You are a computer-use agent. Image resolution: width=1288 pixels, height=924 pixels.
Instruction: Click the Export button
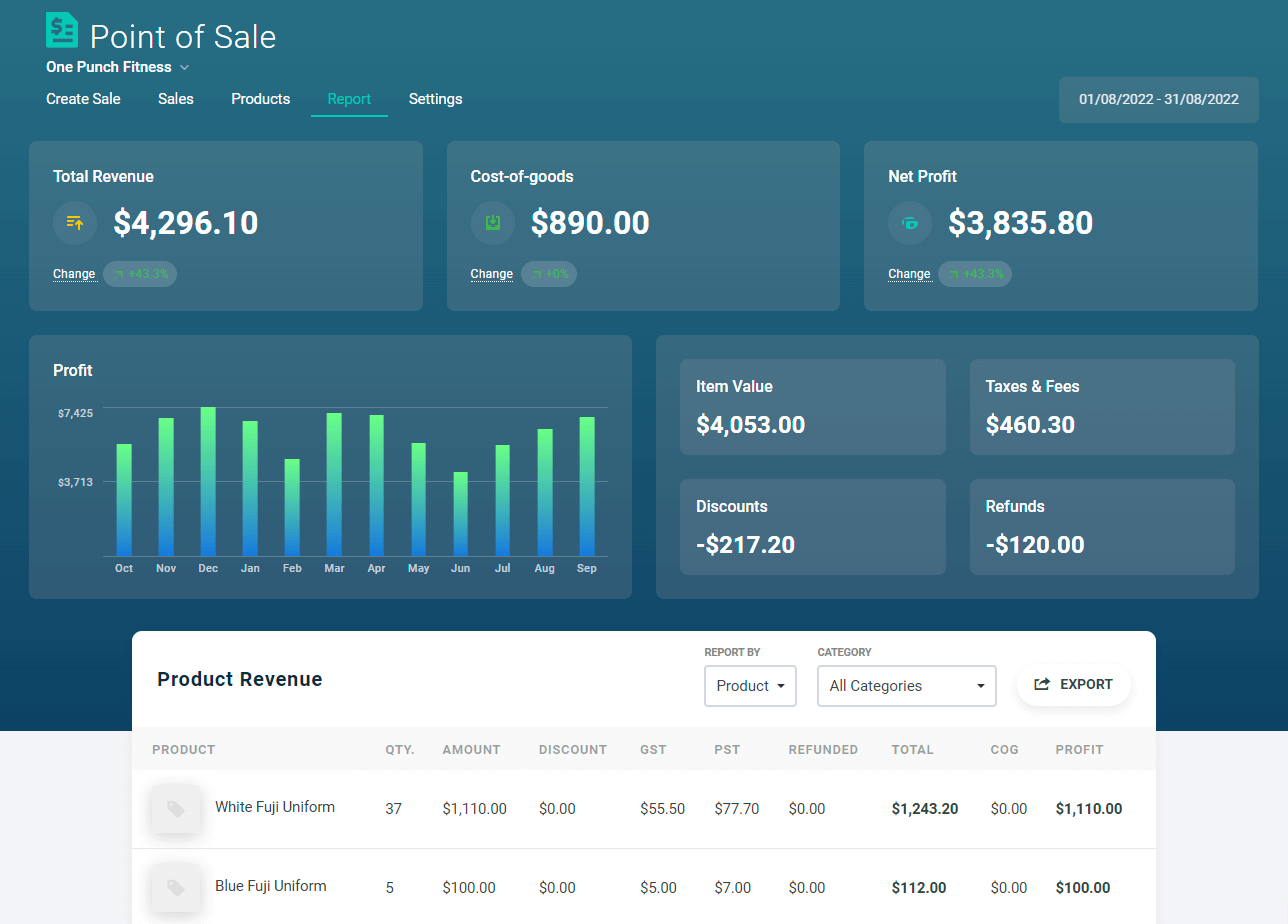[1074, 684]
